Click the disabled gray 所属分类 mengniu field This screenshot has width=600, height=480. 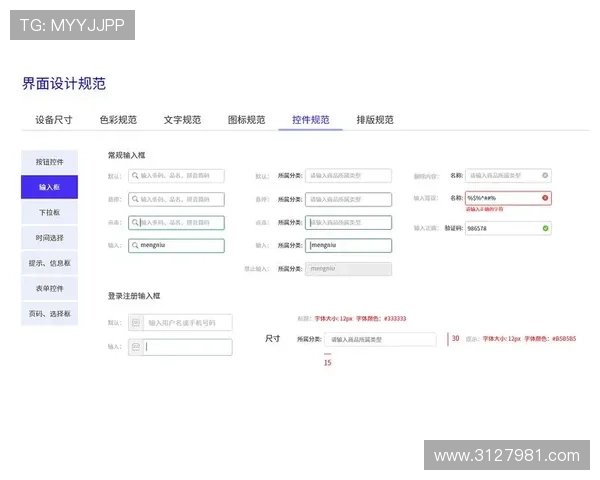[x=349, y=269]
